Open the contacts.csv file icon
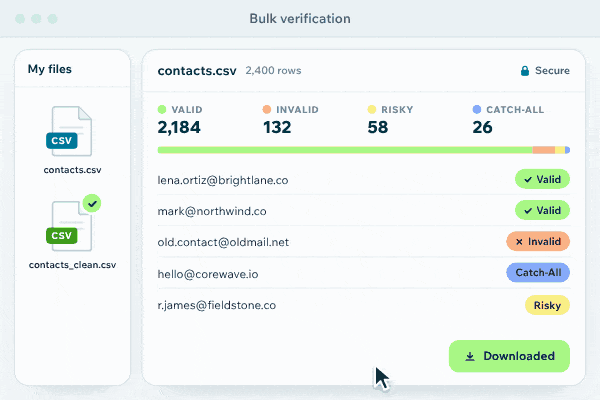The height and width of the screenshot is (400, 600). click(69, 131)
